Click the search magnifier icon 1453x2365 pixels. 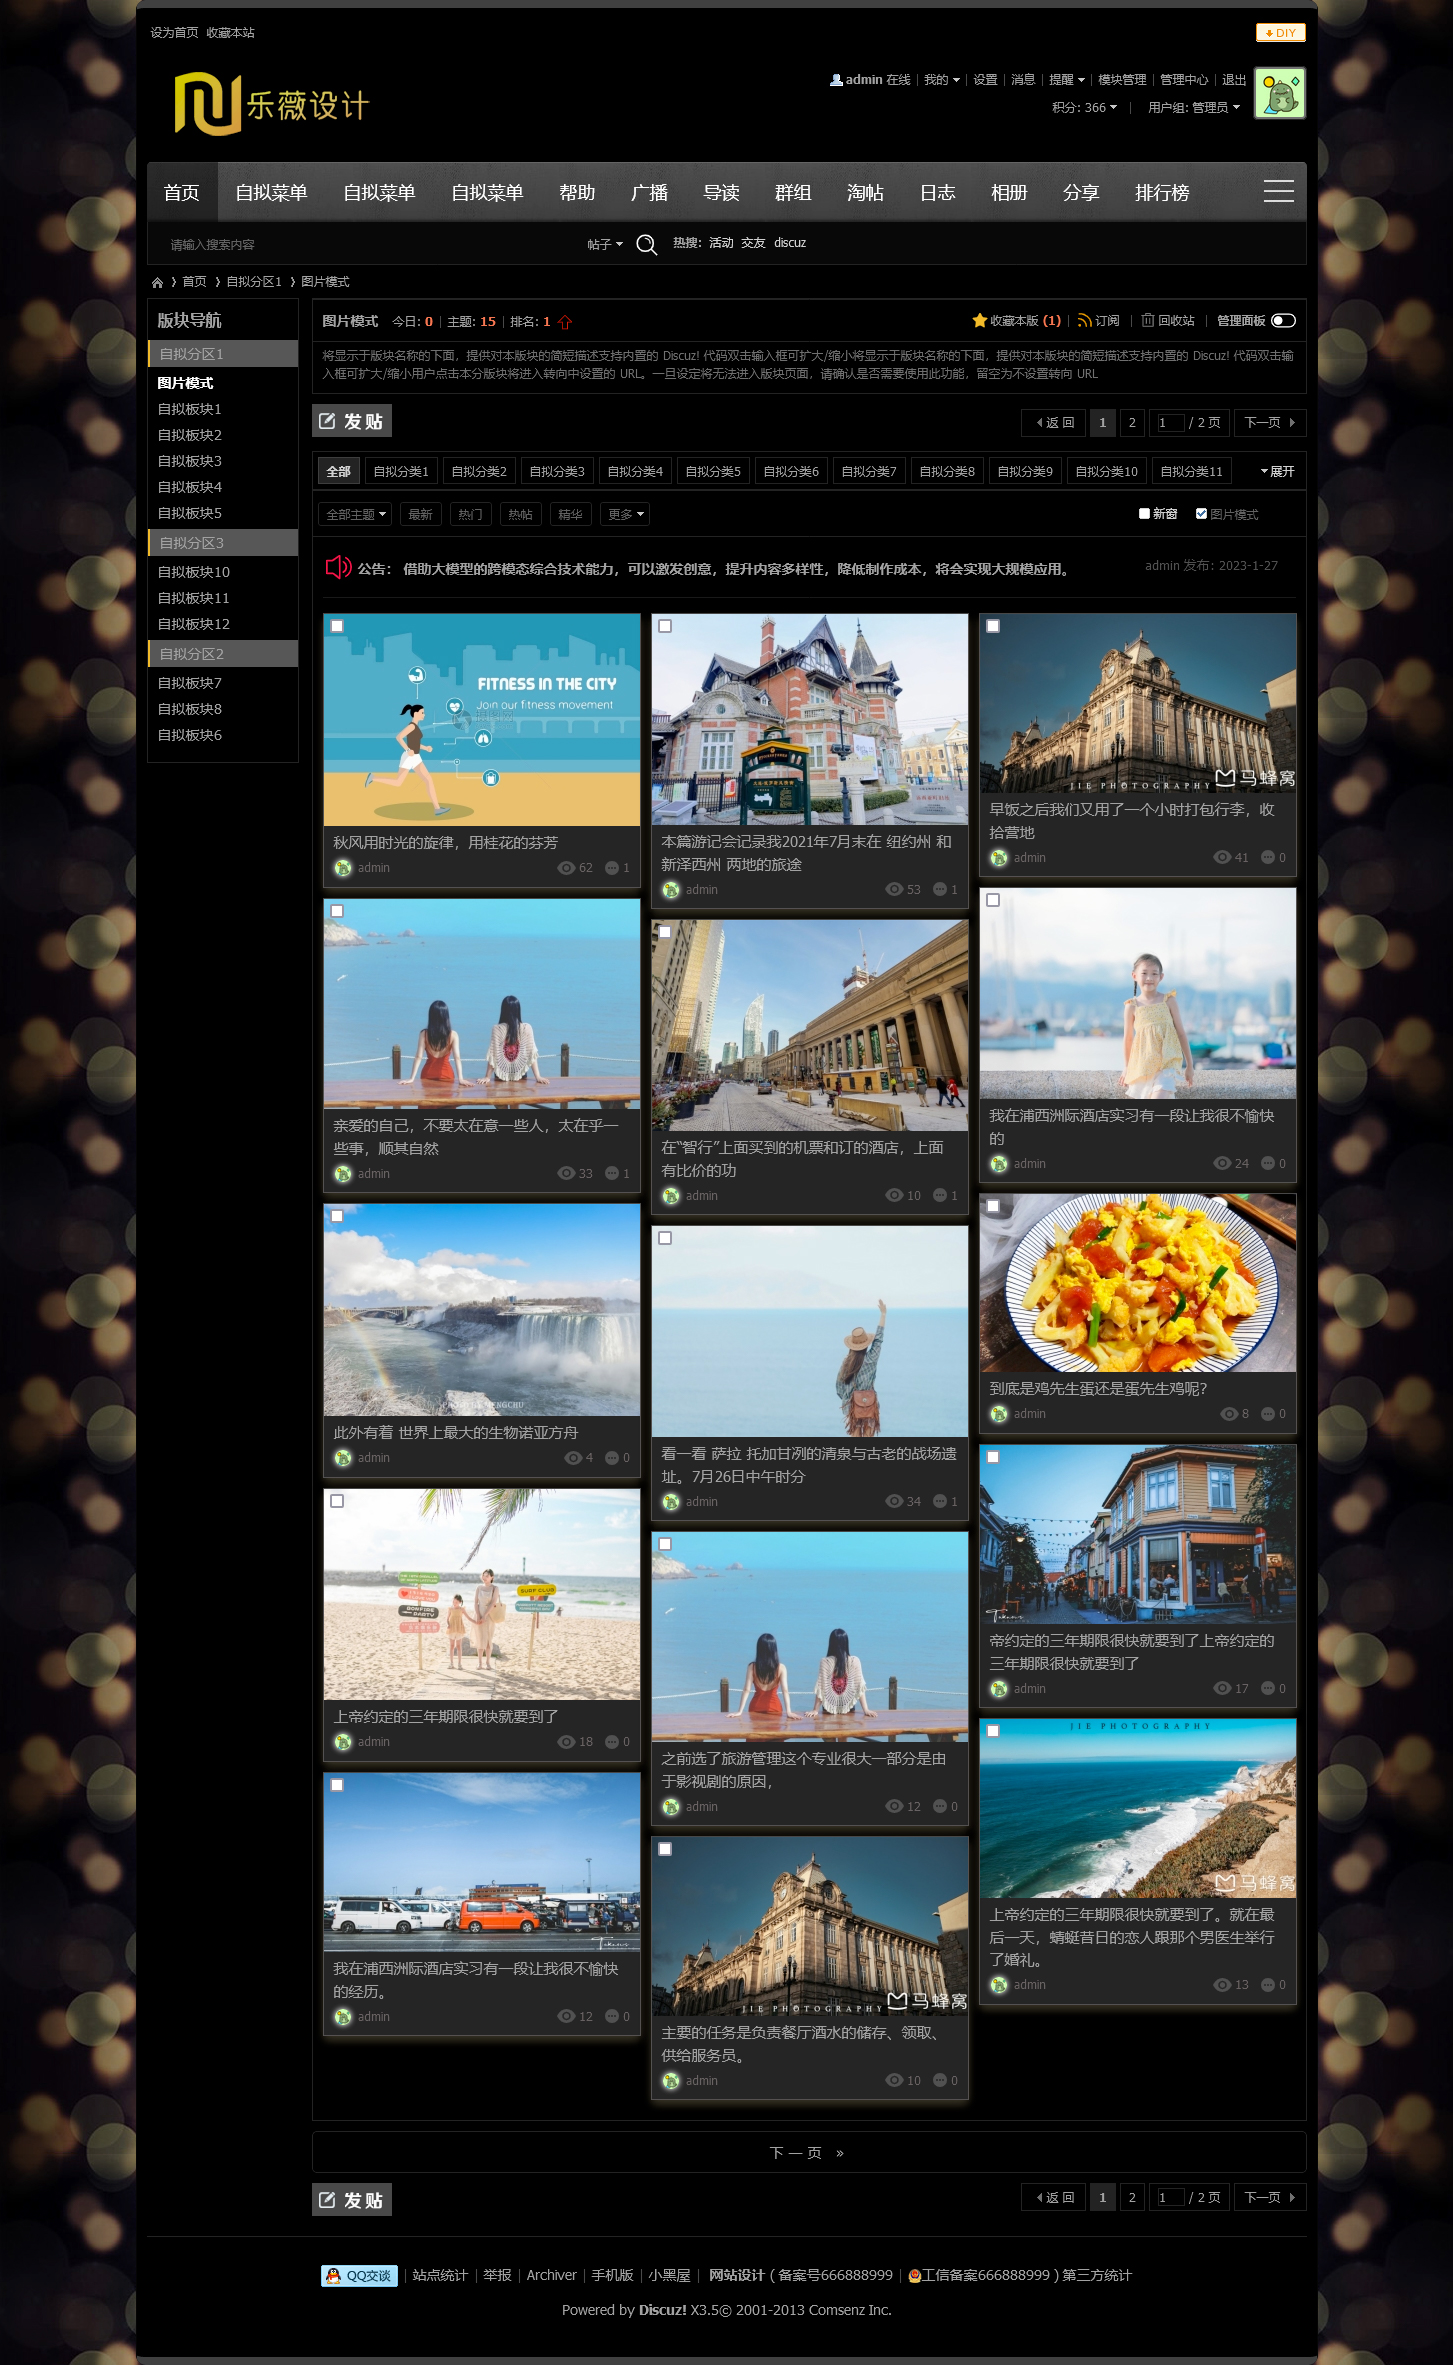646,245
